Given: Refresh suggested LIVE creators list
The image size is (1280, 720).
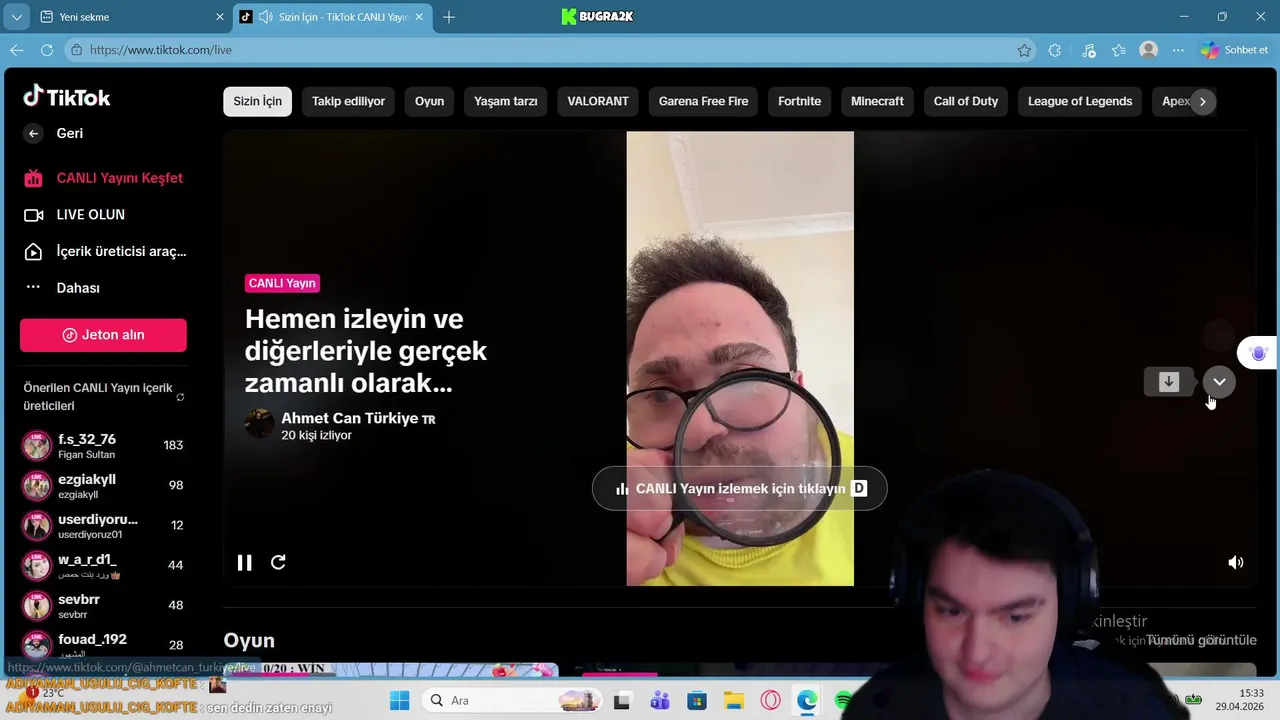Looking at the screenshot, I should pyautogui.click(x=180, y=397).
